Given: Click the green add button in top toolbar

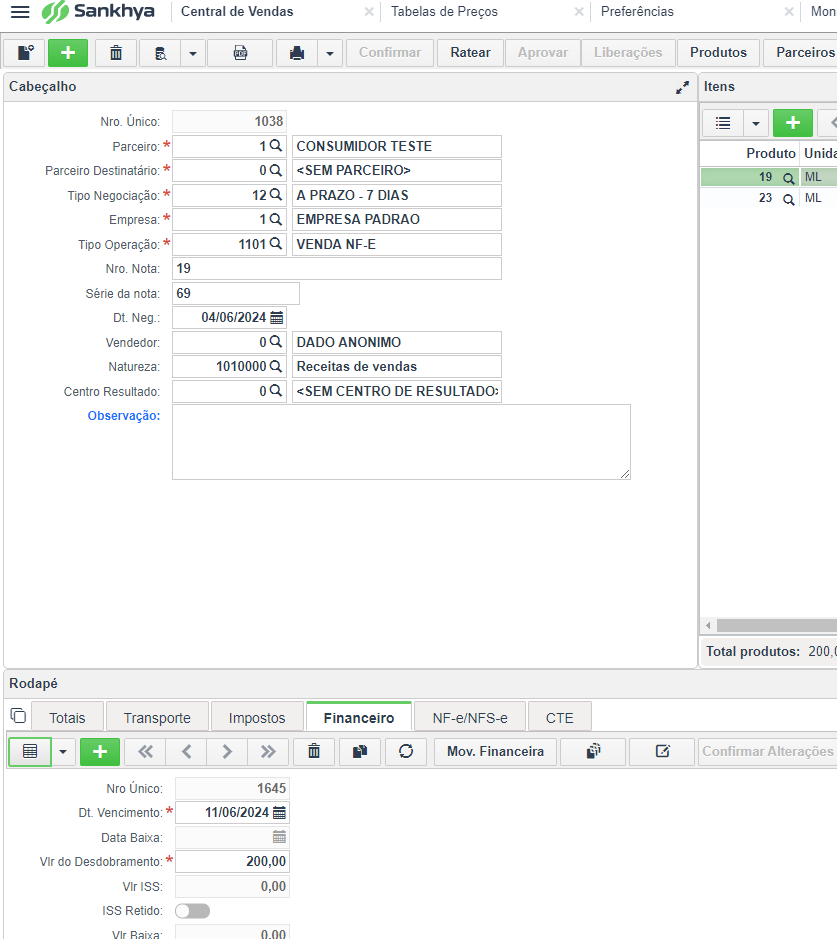Looking at the screenshot, I should [68, 53].
